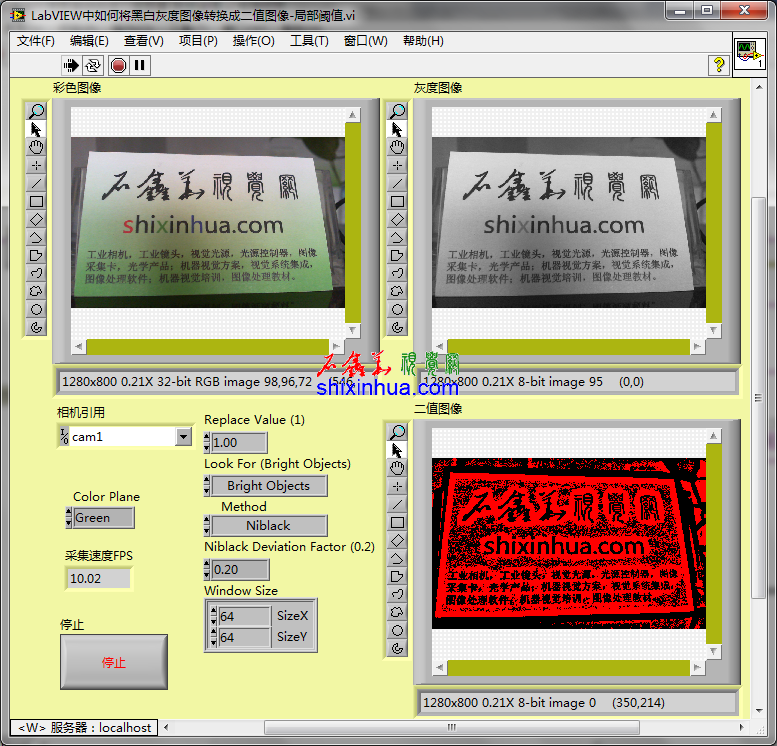Select the Line tool in 灰度图像 palette

point(398,183)
